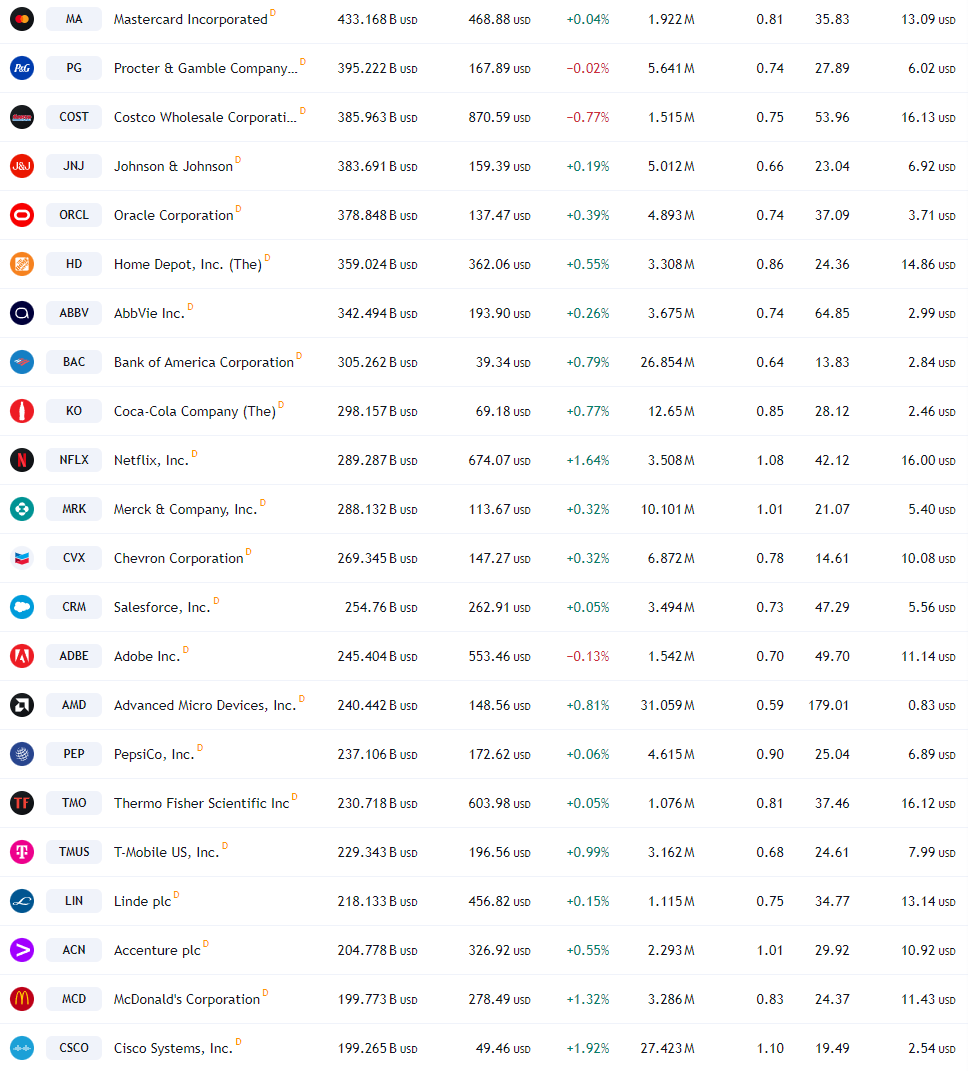Image resolution: width=968 pixels, height=1071 pixels.
Task: Click EPS value 0.83 USD
Action: (932, 706)
